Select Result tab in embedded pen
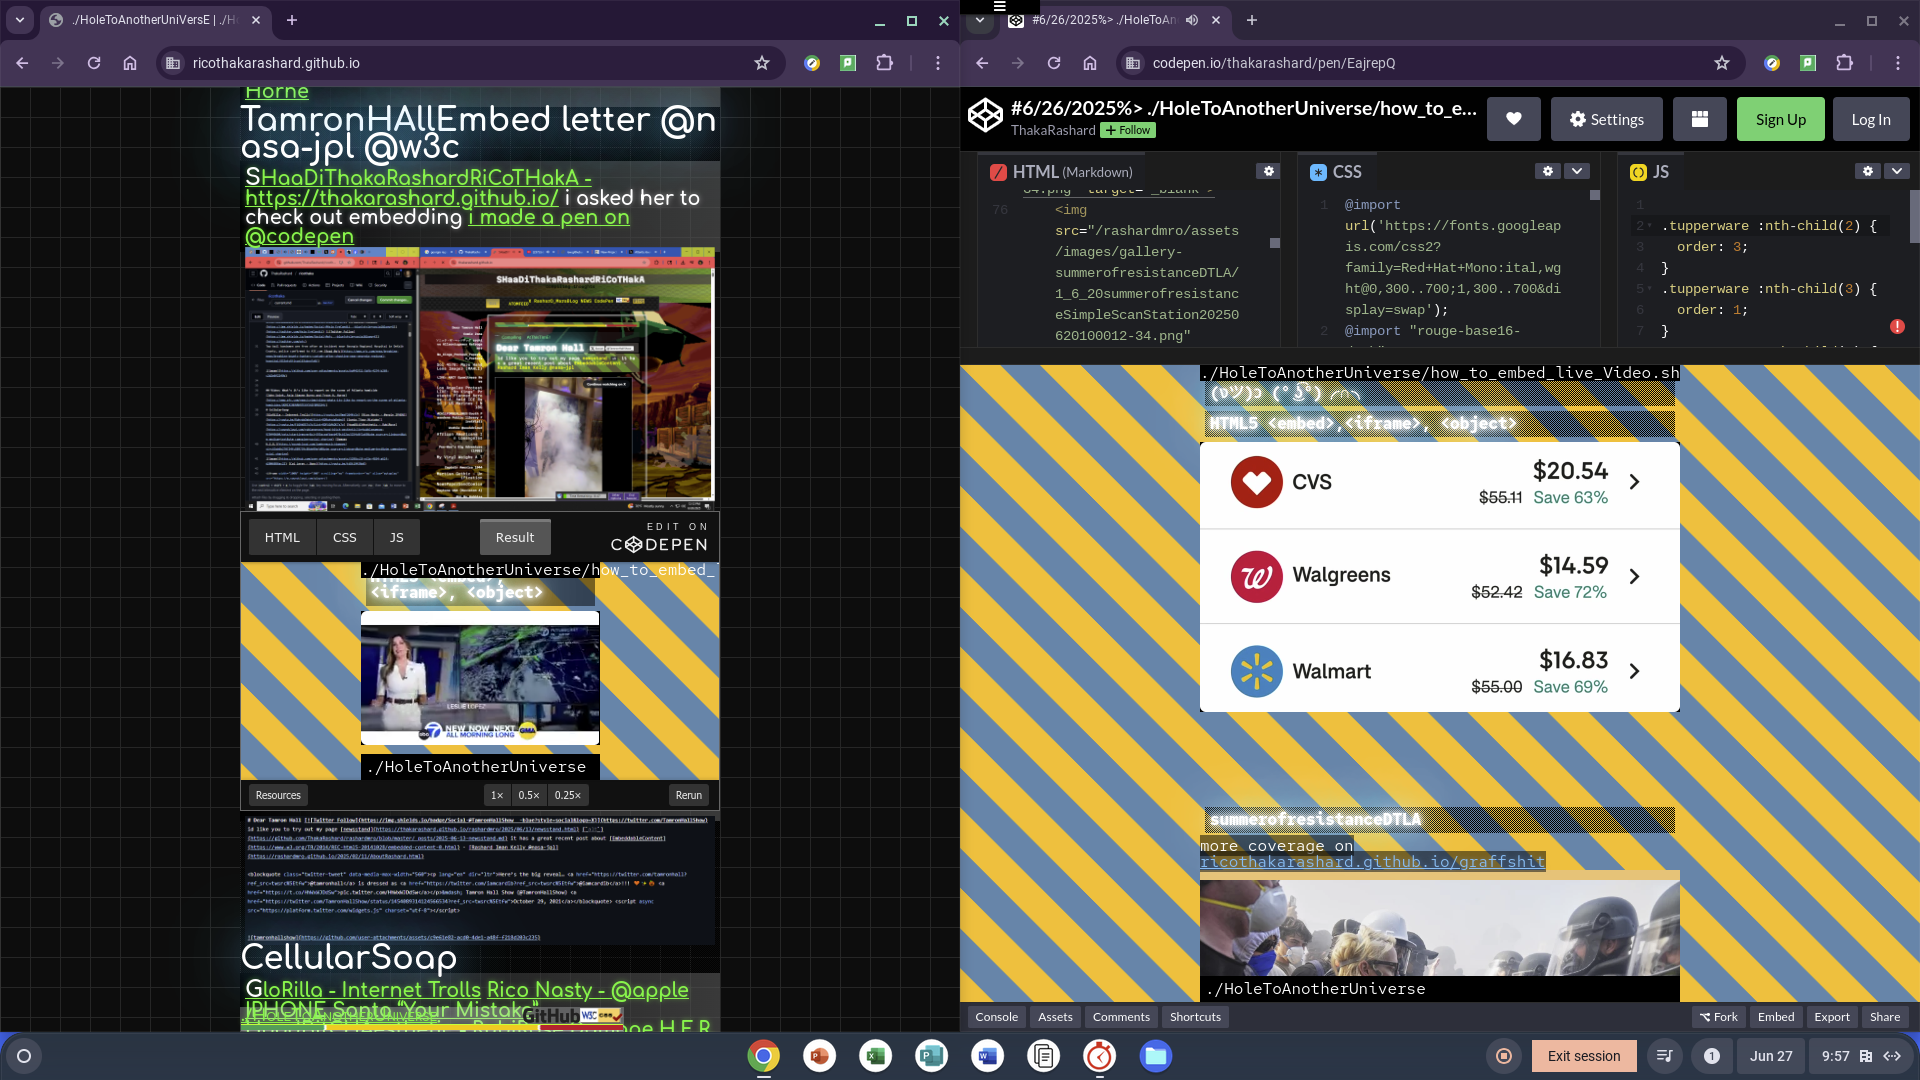 tap(515, 537)
